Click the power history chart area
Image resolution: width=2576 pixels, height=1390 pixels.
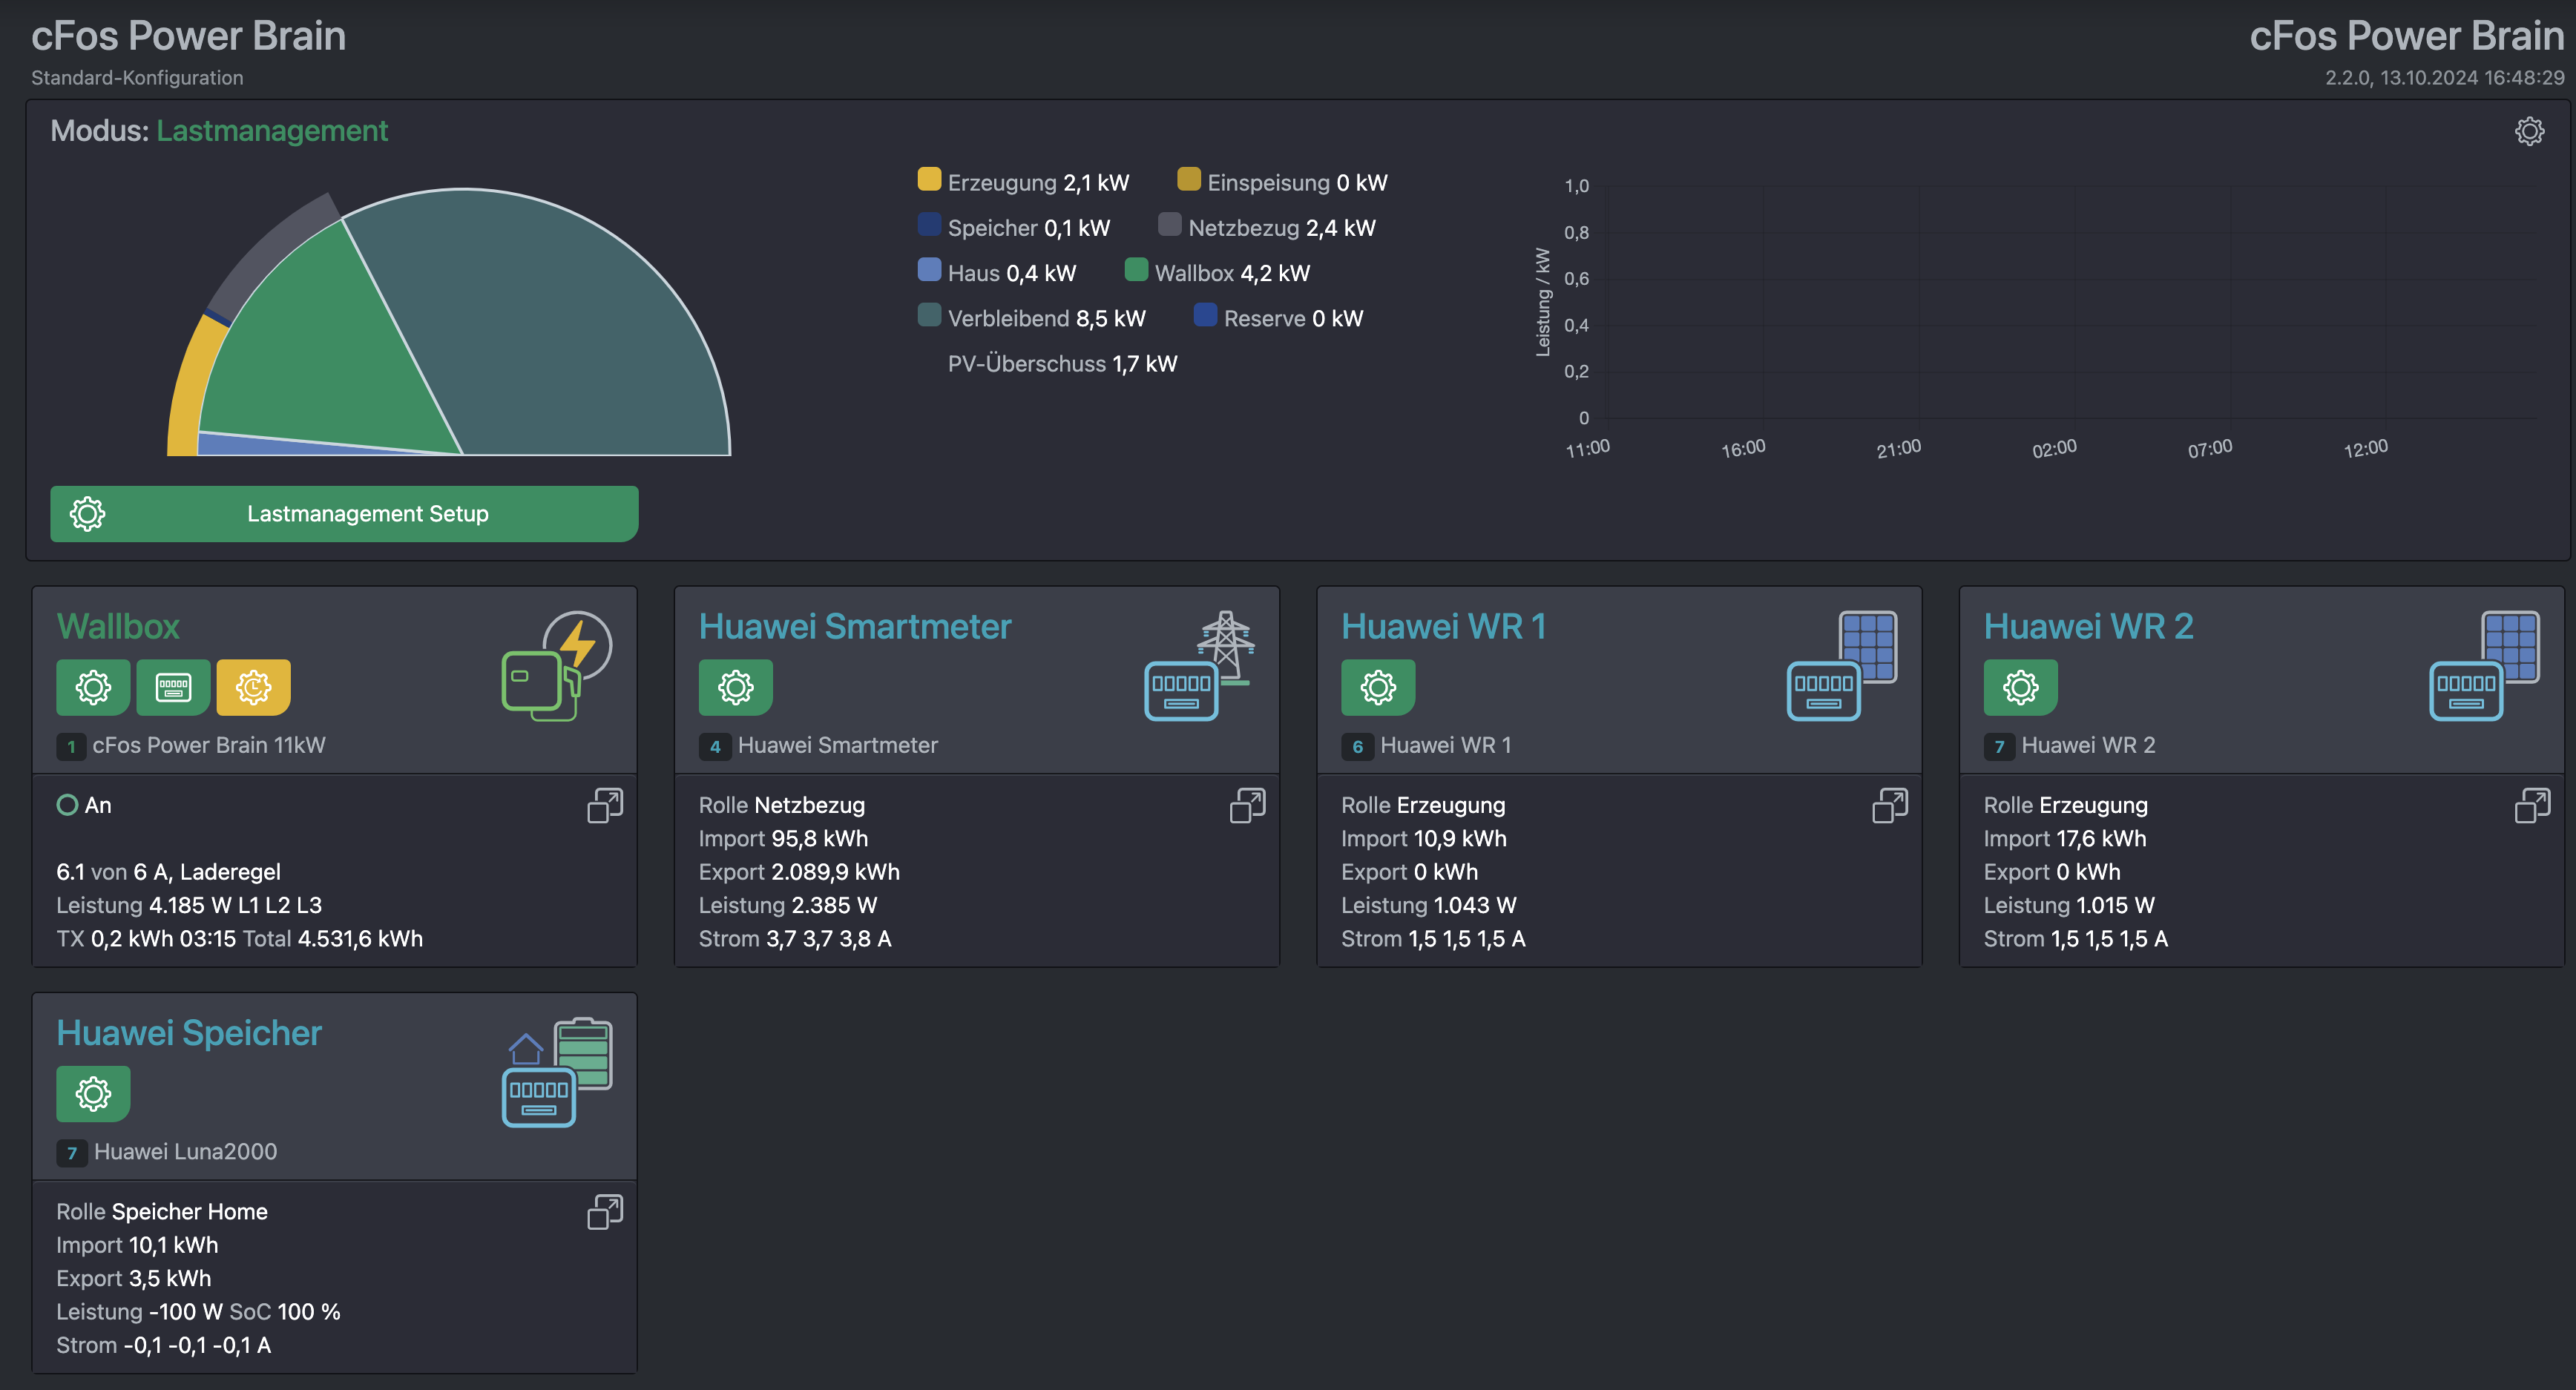point(2070,302)
